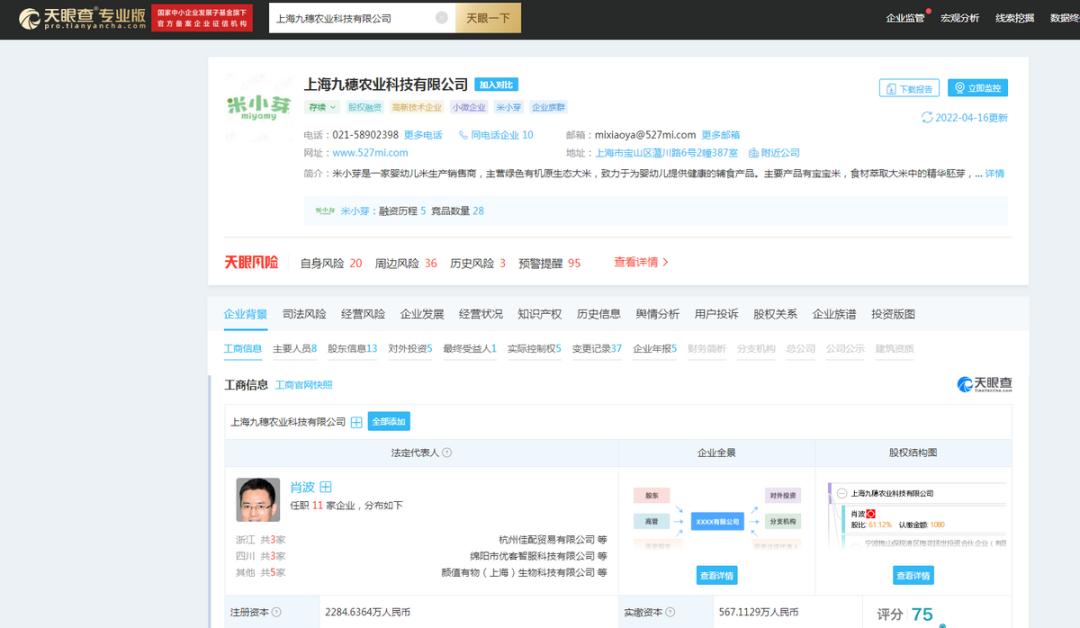Click 肖波's profile photo
The height and width of the screenshot is (628, 1080).
pos(259,498)
